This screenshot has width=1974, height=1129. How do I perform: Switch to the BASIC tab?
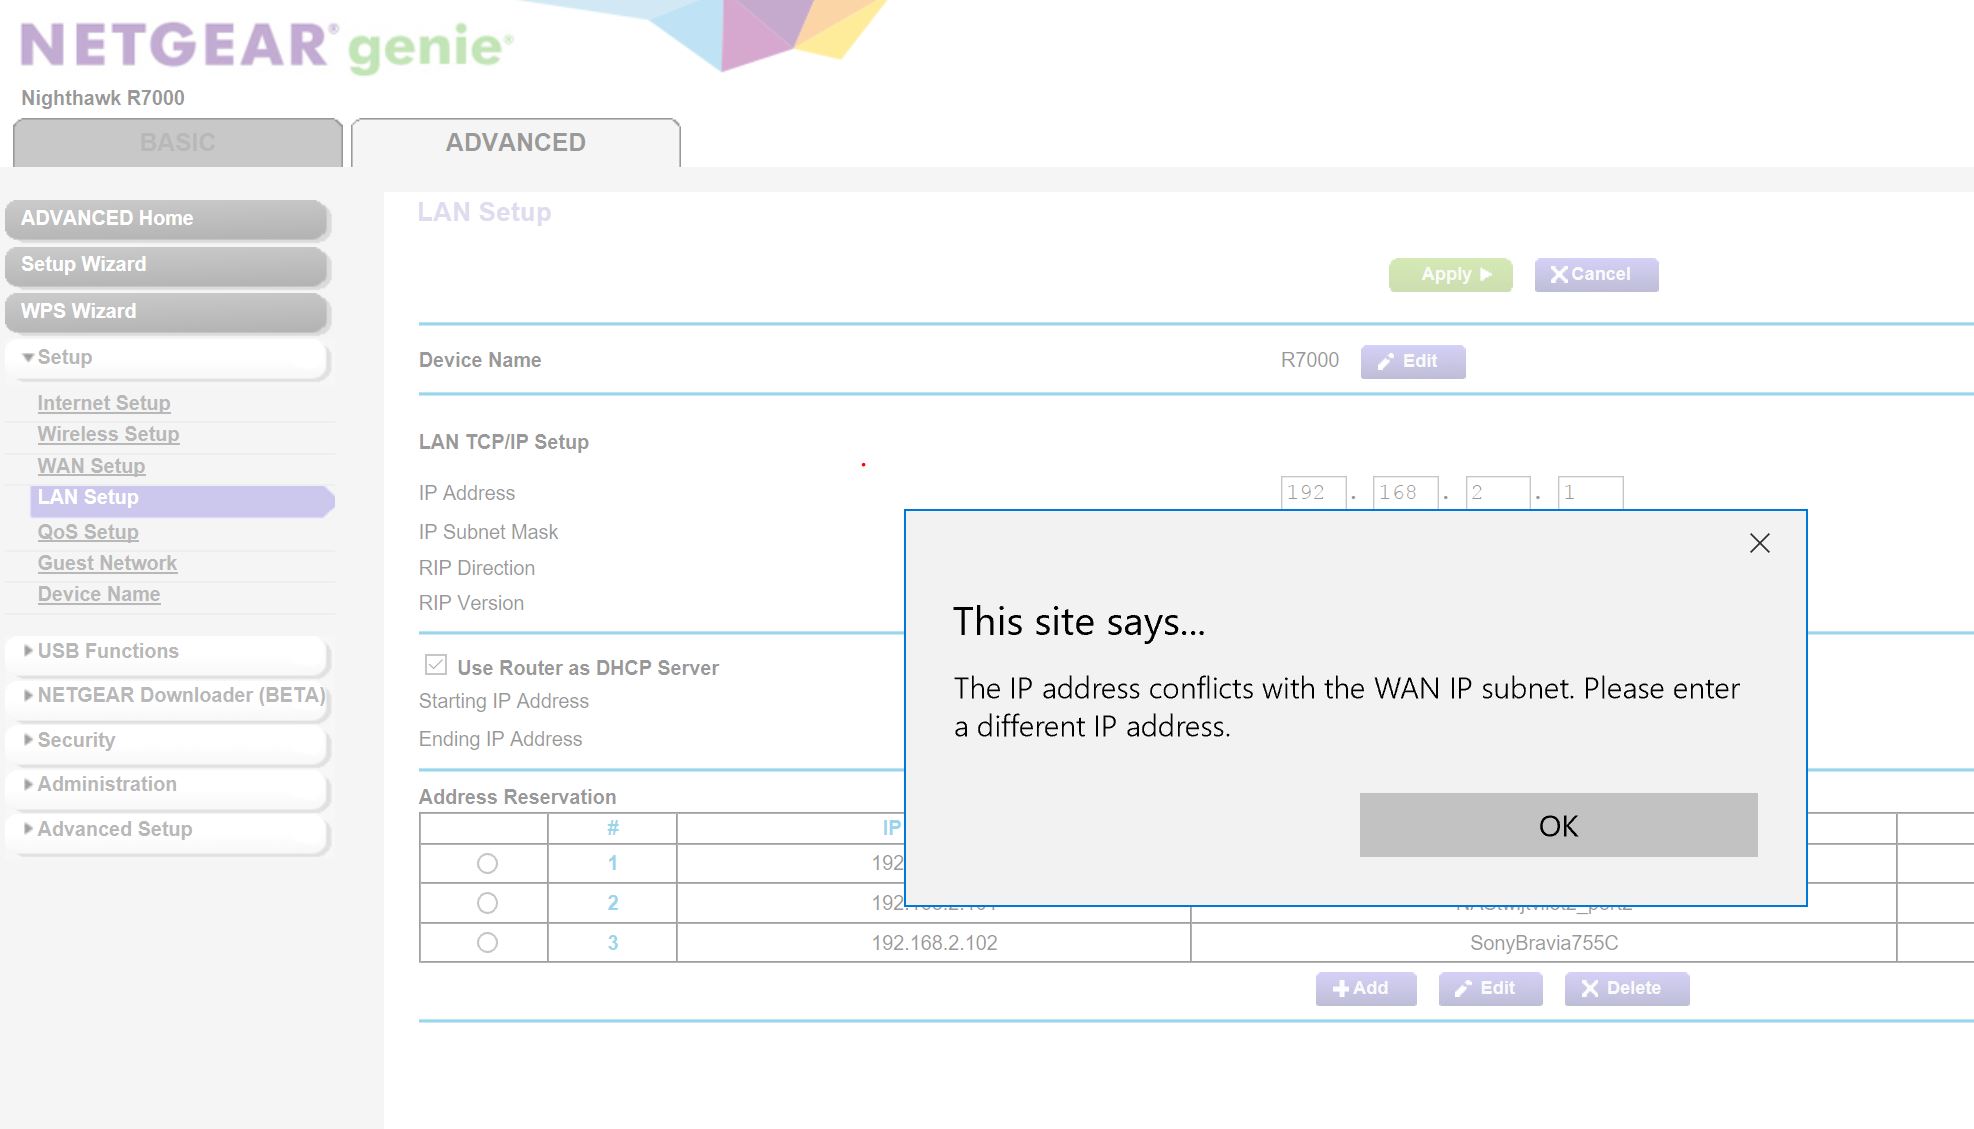click(x=178, y=143)
